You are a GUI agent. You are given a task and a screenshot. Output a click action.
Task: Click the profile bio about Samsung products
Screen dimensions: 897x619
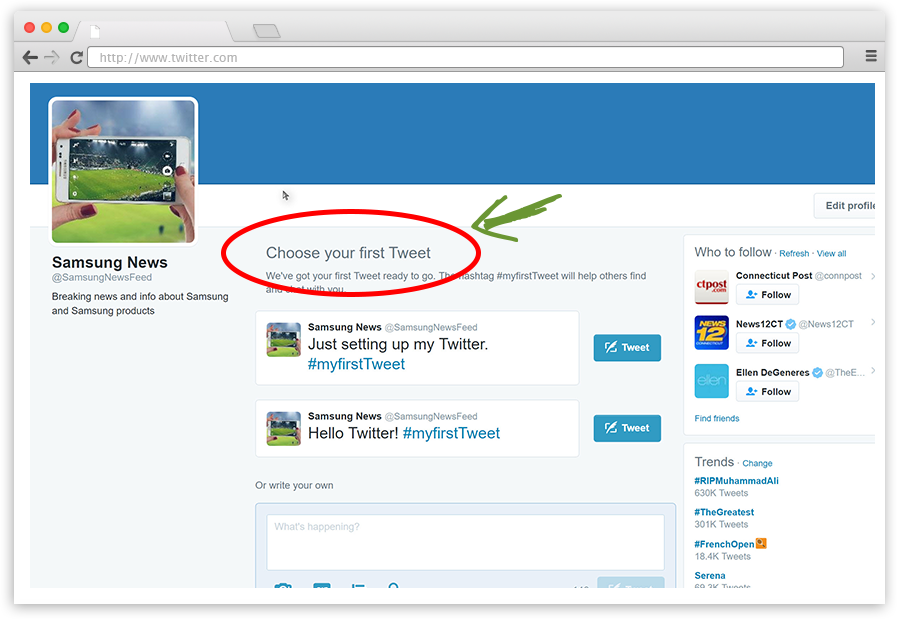pyautogui.click(x=140, y=304)
